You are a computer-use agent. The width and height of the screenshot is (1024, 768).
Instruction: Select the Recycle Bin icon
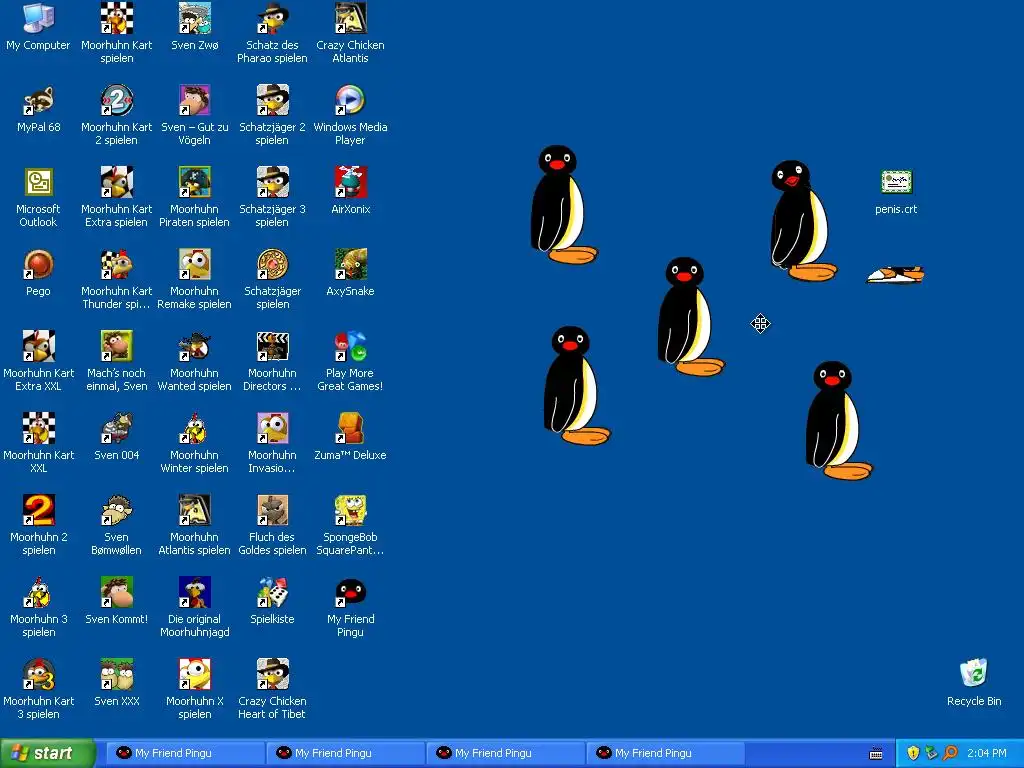[x=974, y=674]
